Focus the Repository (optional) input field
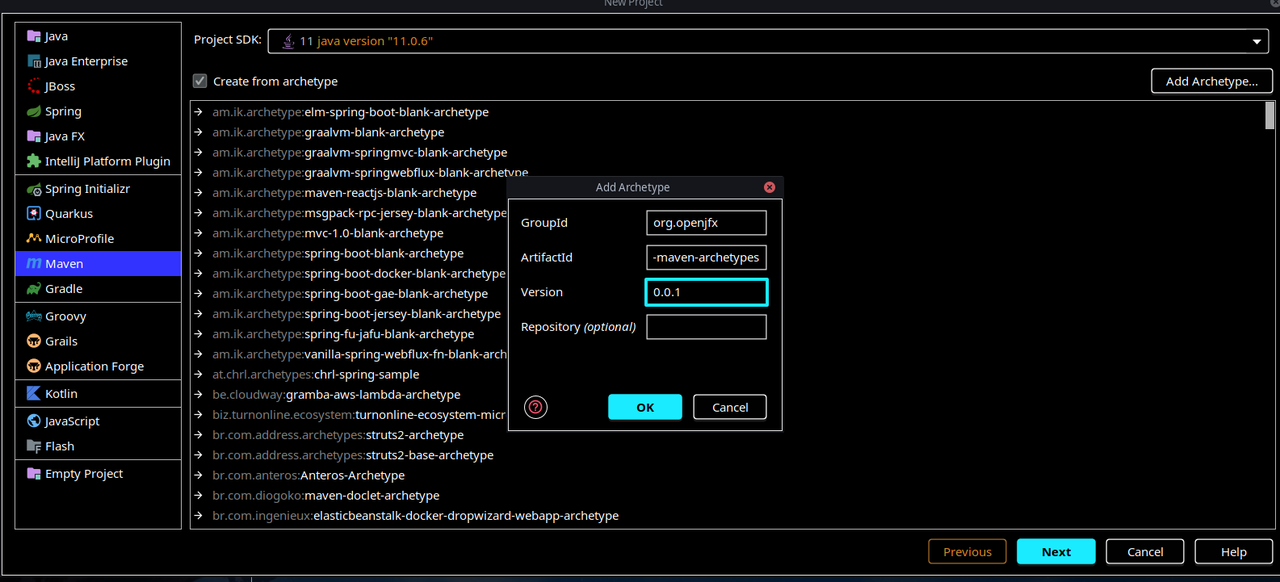 click(x=706, y=327)
